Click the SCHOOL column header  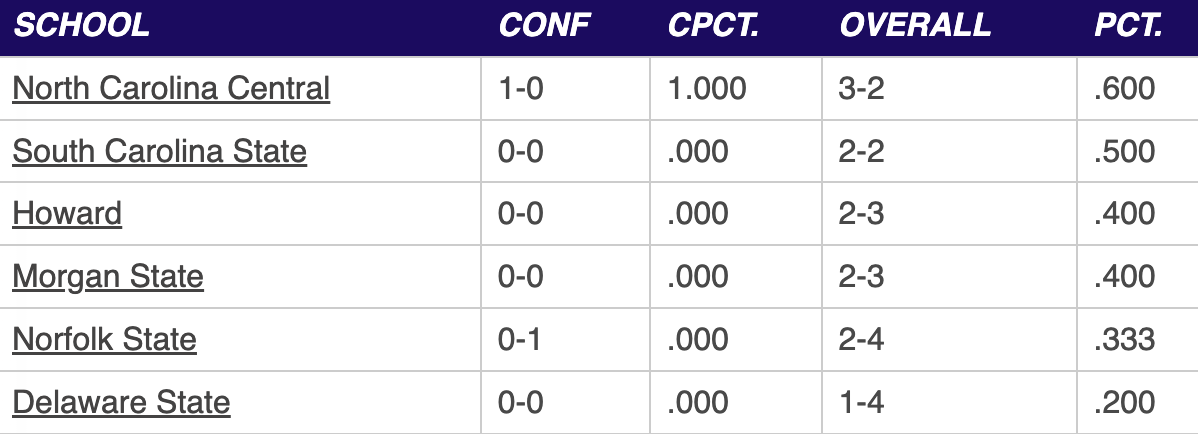[82, 25]
